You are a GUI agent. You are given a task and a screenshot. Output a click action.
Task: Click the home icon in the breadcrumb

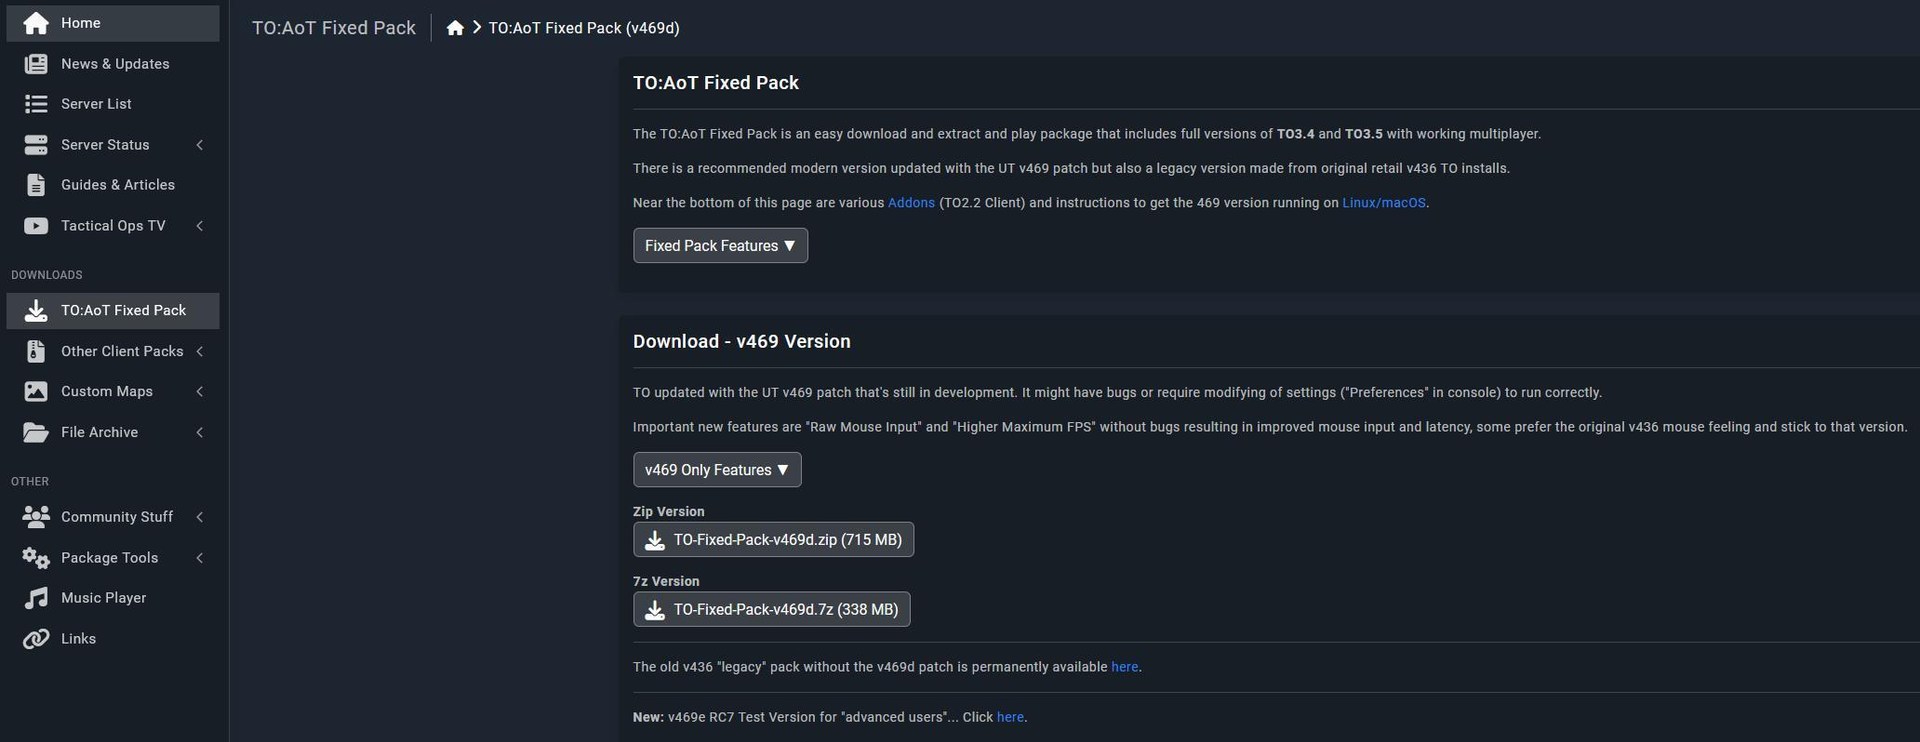(x=455, y=28)
